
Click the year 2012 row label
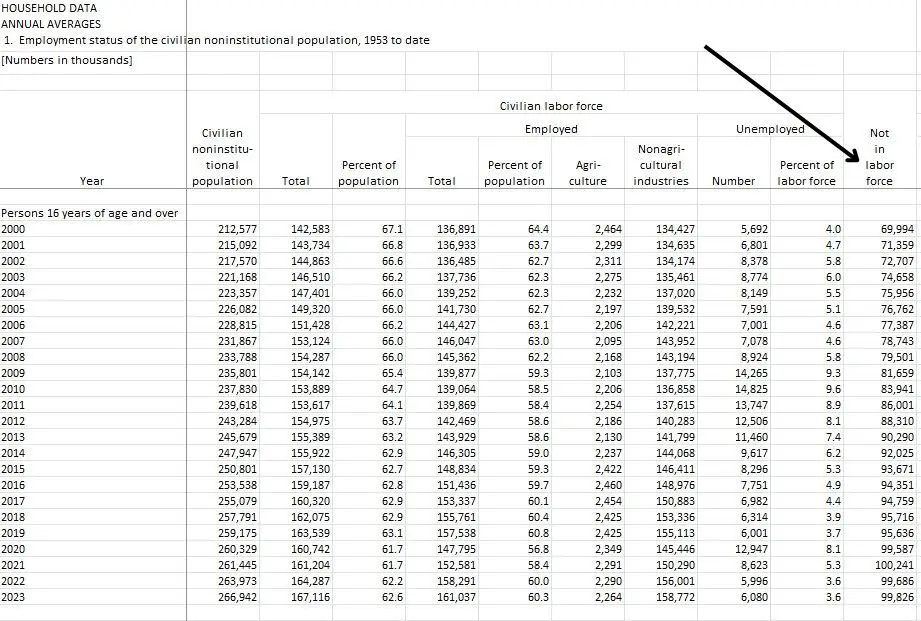(13, 421)
